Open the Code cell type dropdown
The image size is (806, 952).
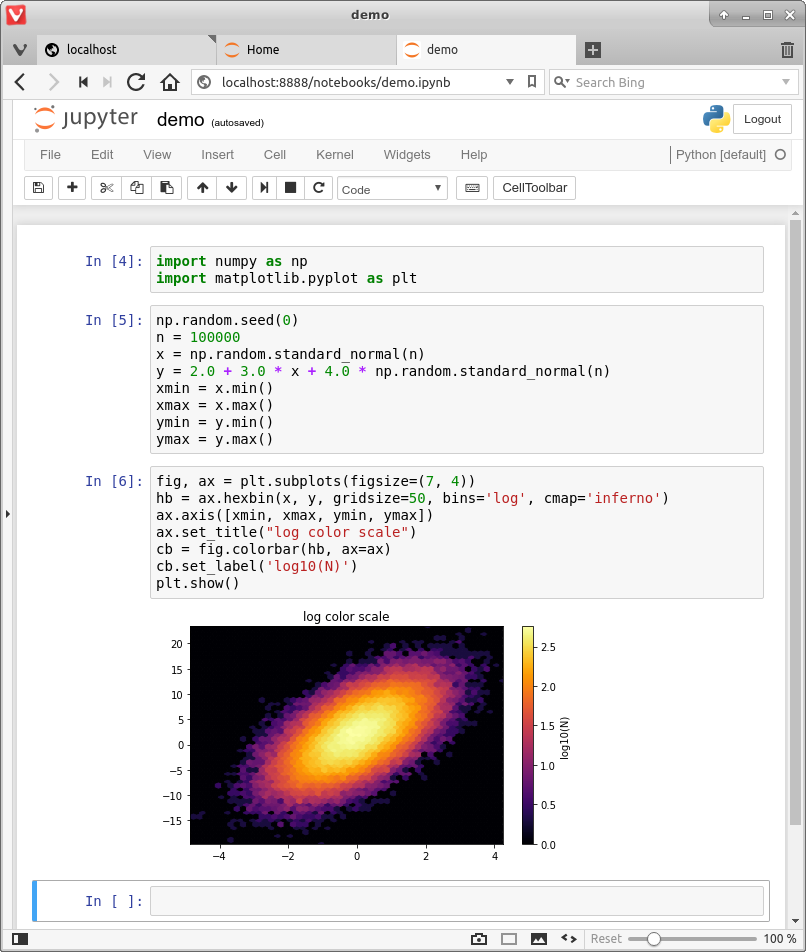tap(392, 188)
